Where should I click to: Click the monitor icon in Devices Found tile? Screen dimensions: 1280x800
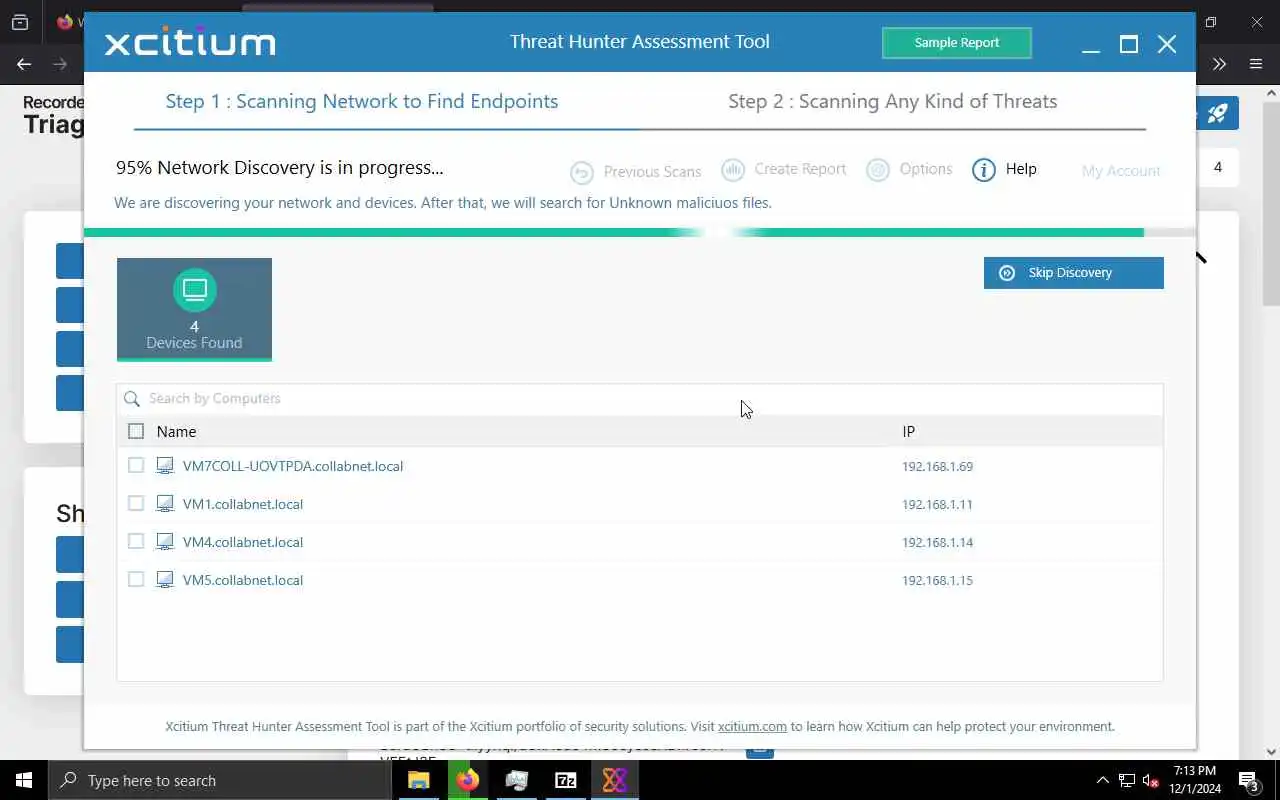click(x=194, y=290)
